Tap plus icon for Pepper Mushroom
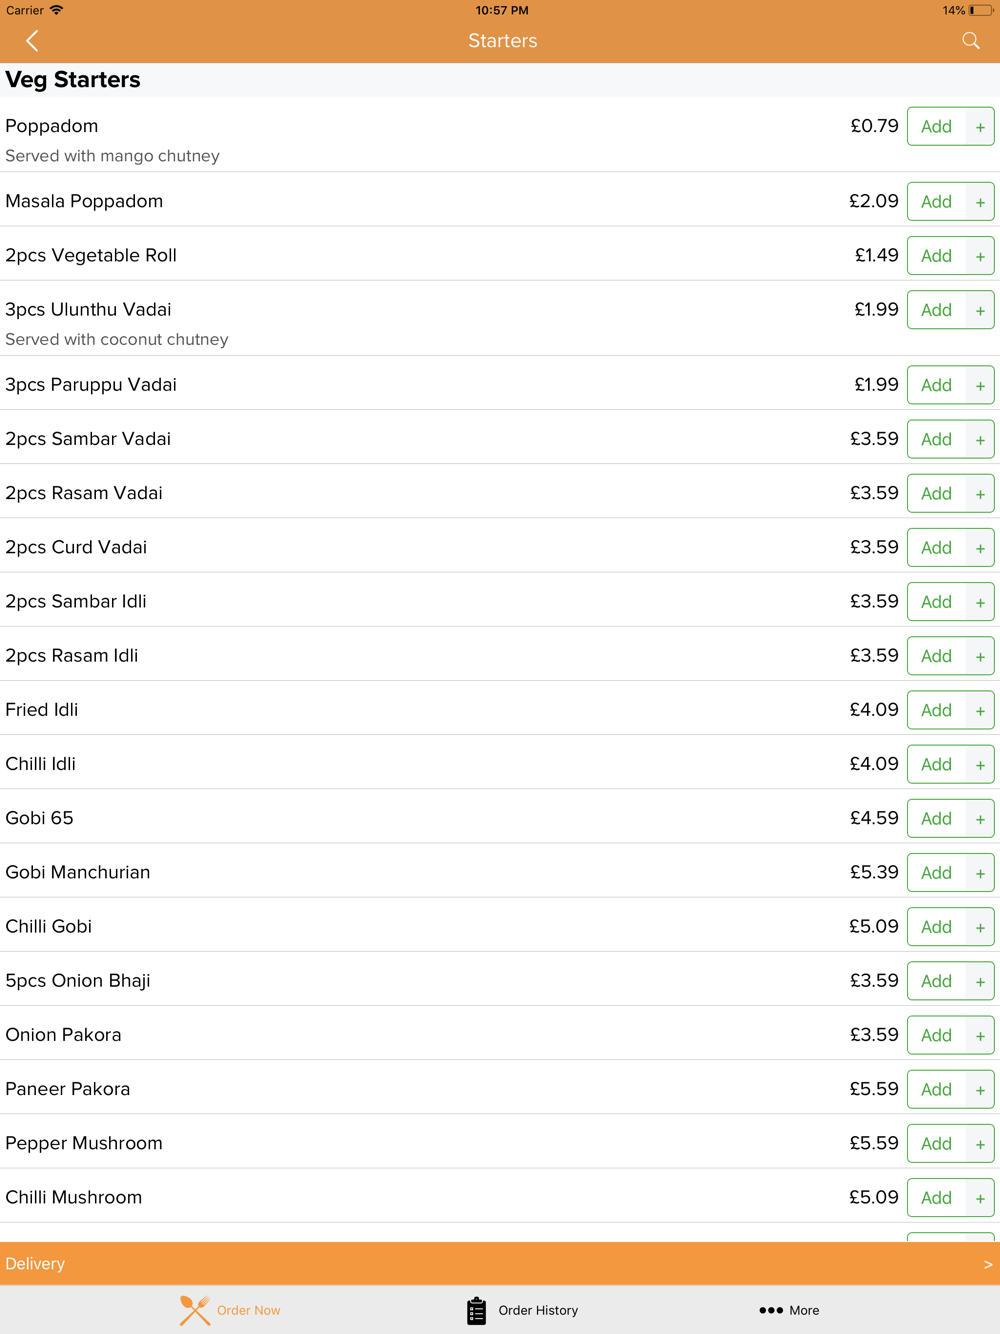Viewport: 1000px width, 1334px height. click(980, 1144)
